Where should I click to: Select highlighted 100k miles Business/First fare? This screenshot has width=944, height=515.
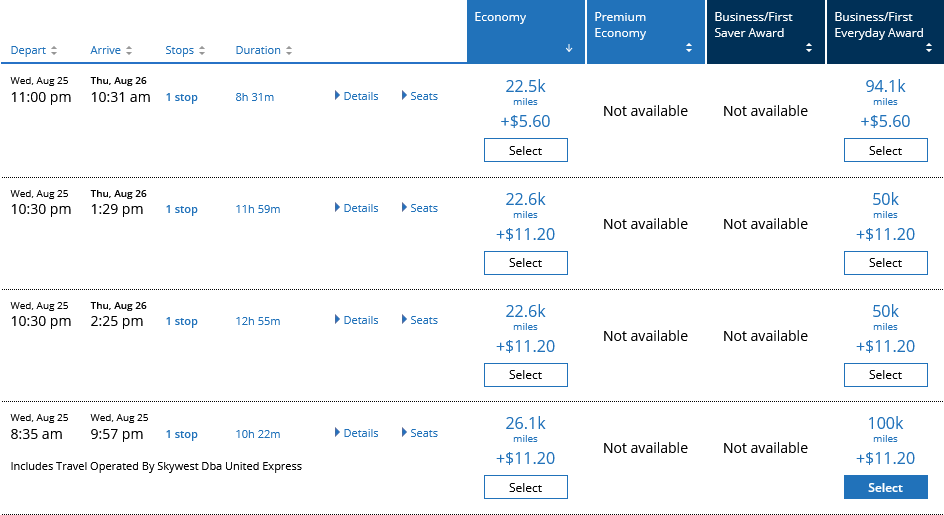(x=886, y=487)
